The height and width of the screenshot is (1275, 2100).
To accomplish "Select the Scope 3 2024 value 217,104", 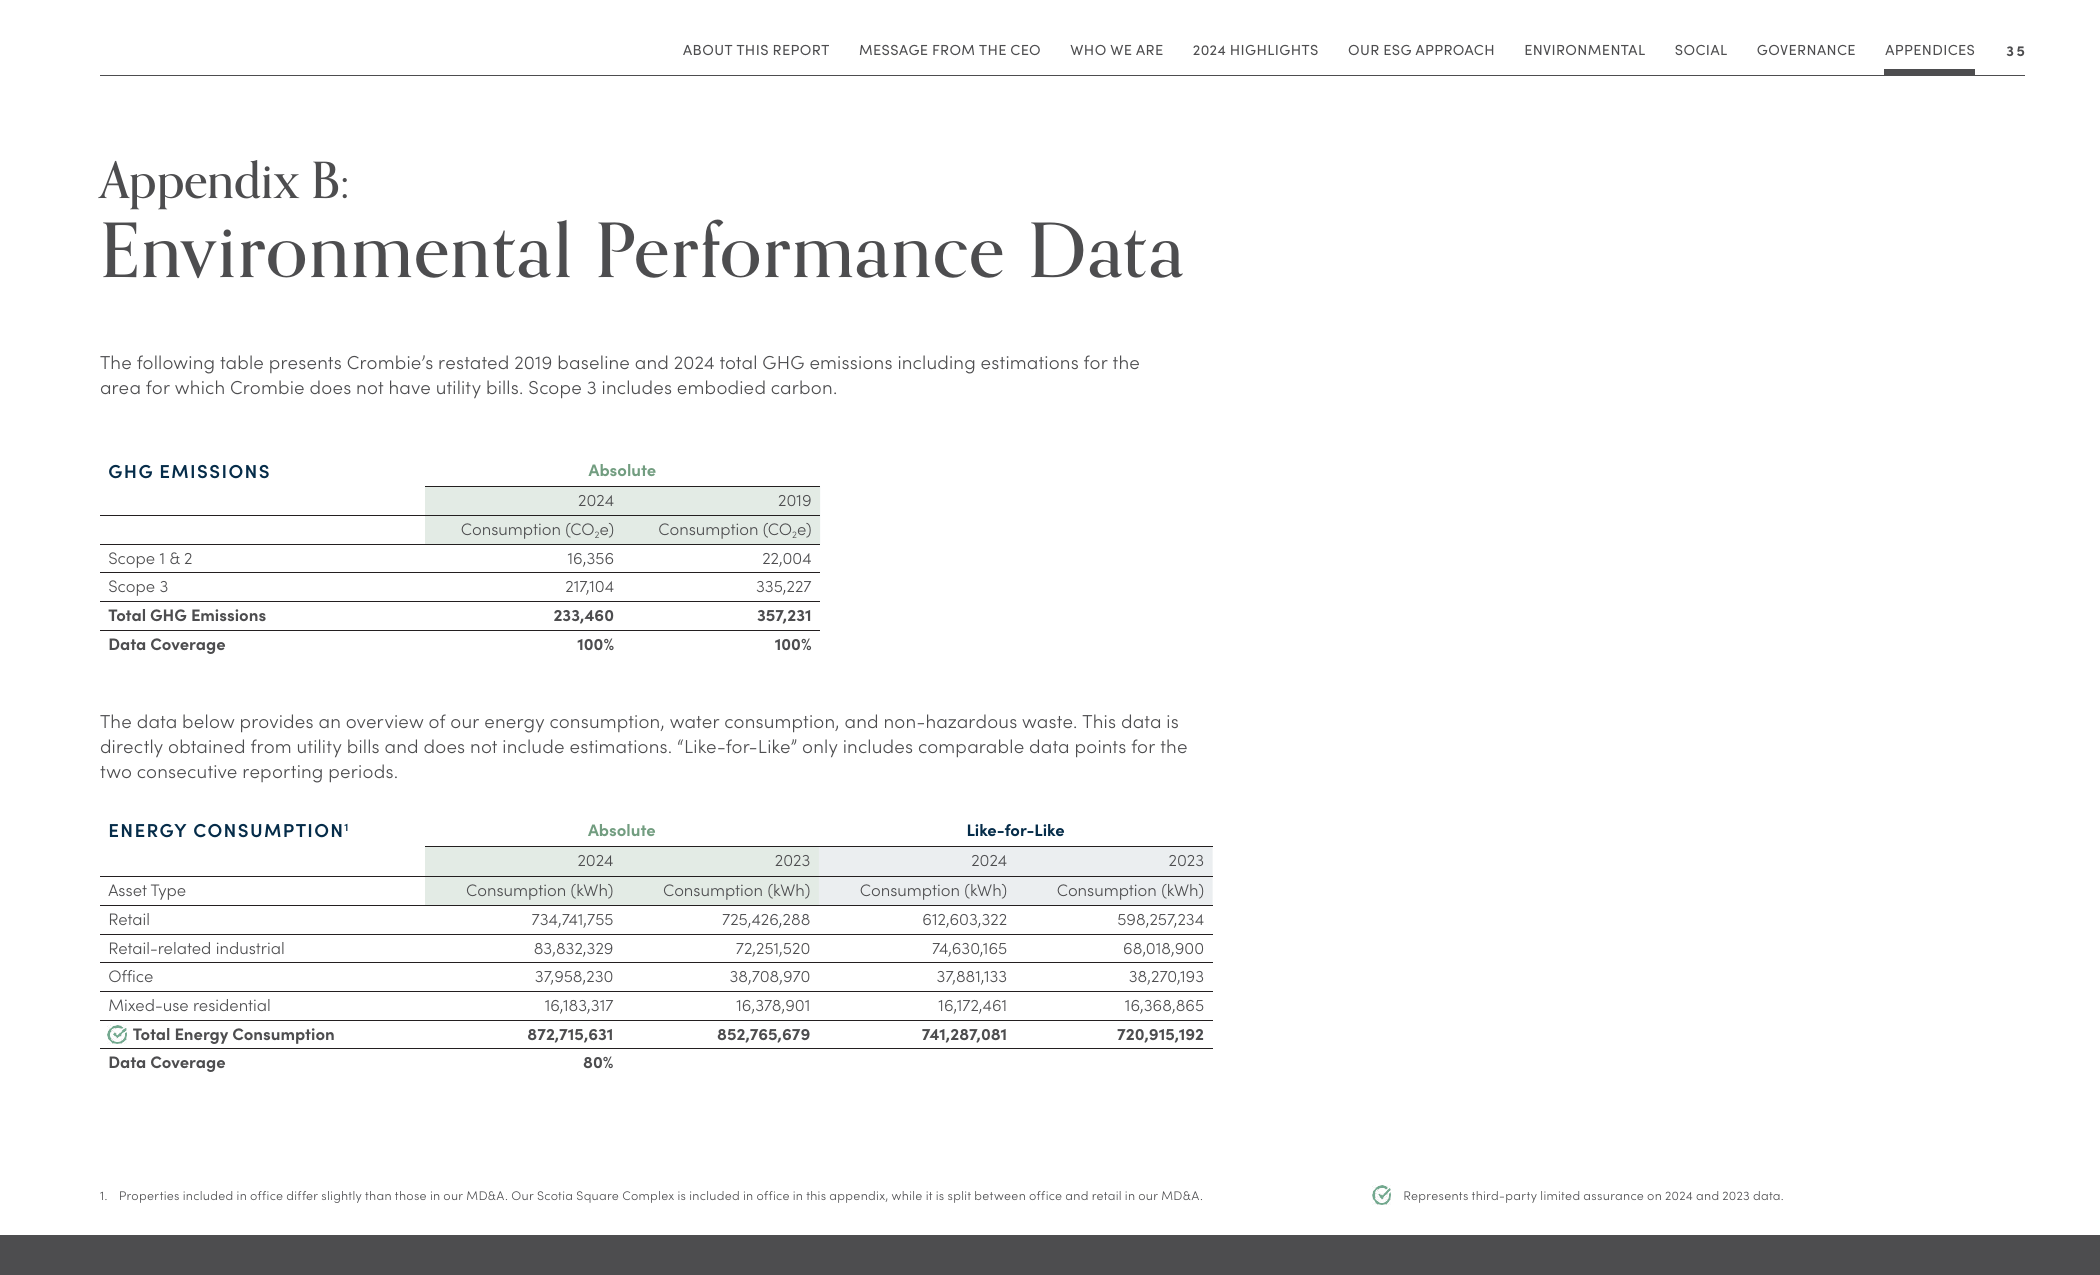I will 589,587.
